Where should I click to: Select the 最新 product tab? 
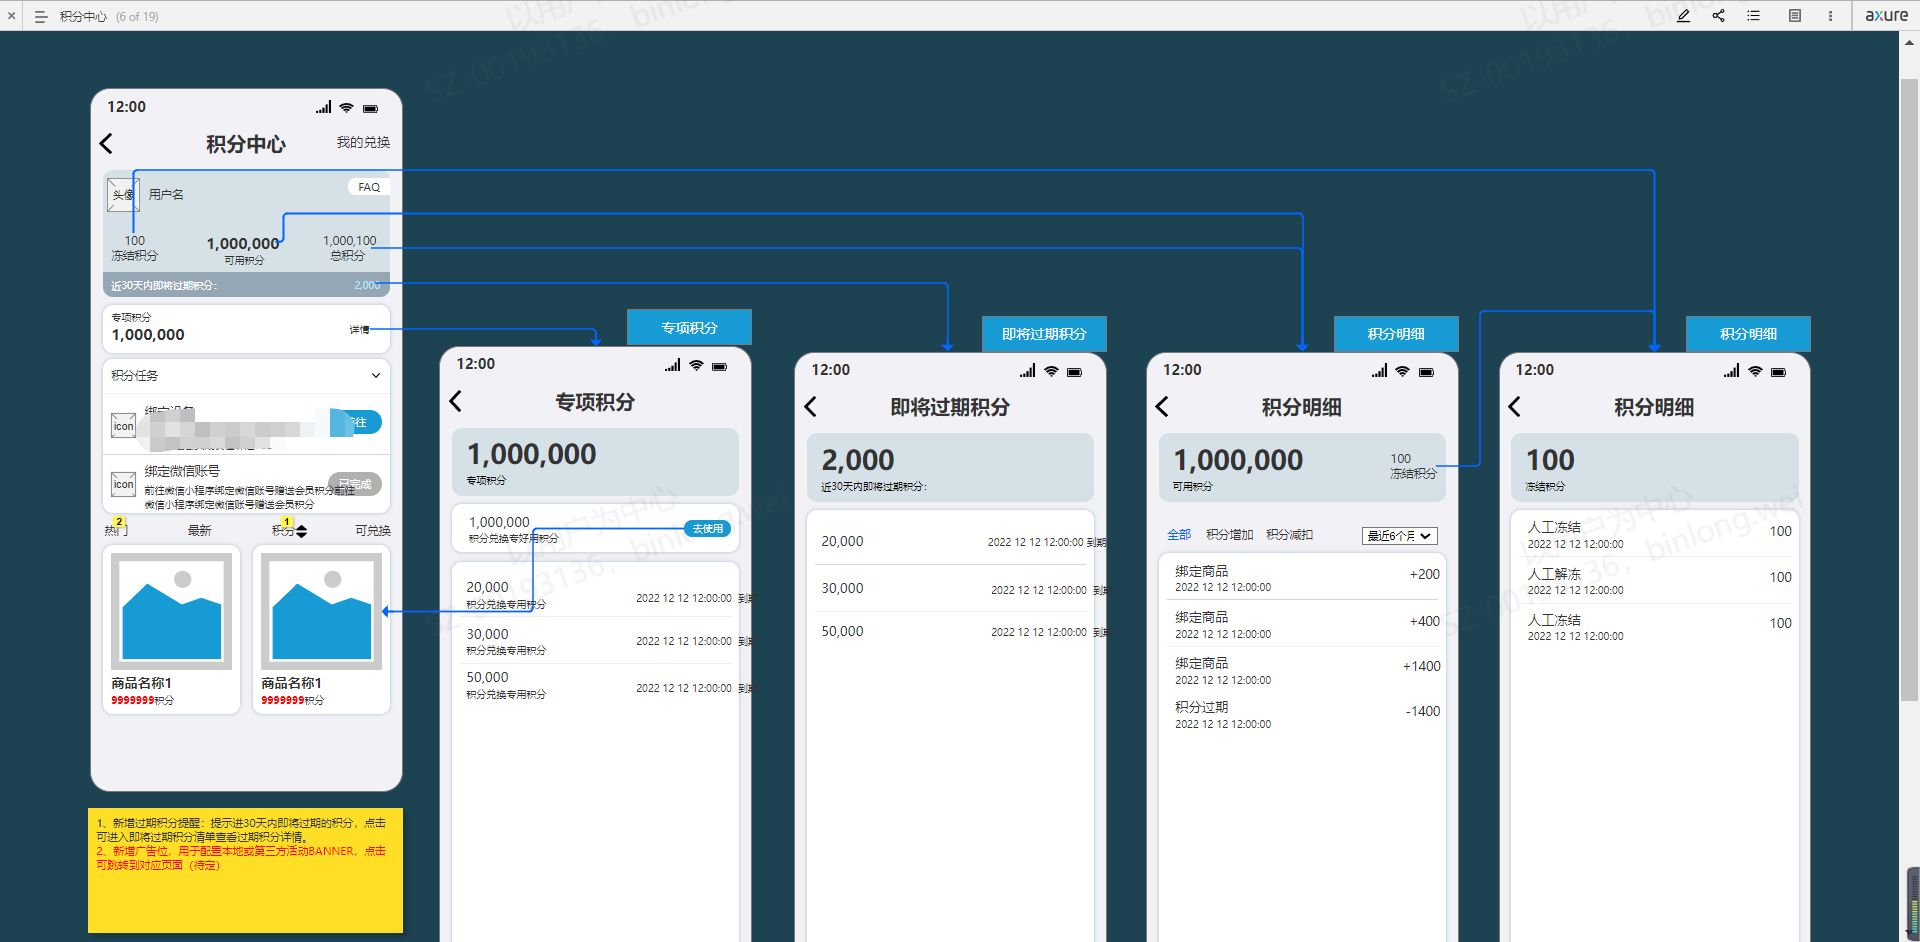pyautogui.click(x=200, y=530)
